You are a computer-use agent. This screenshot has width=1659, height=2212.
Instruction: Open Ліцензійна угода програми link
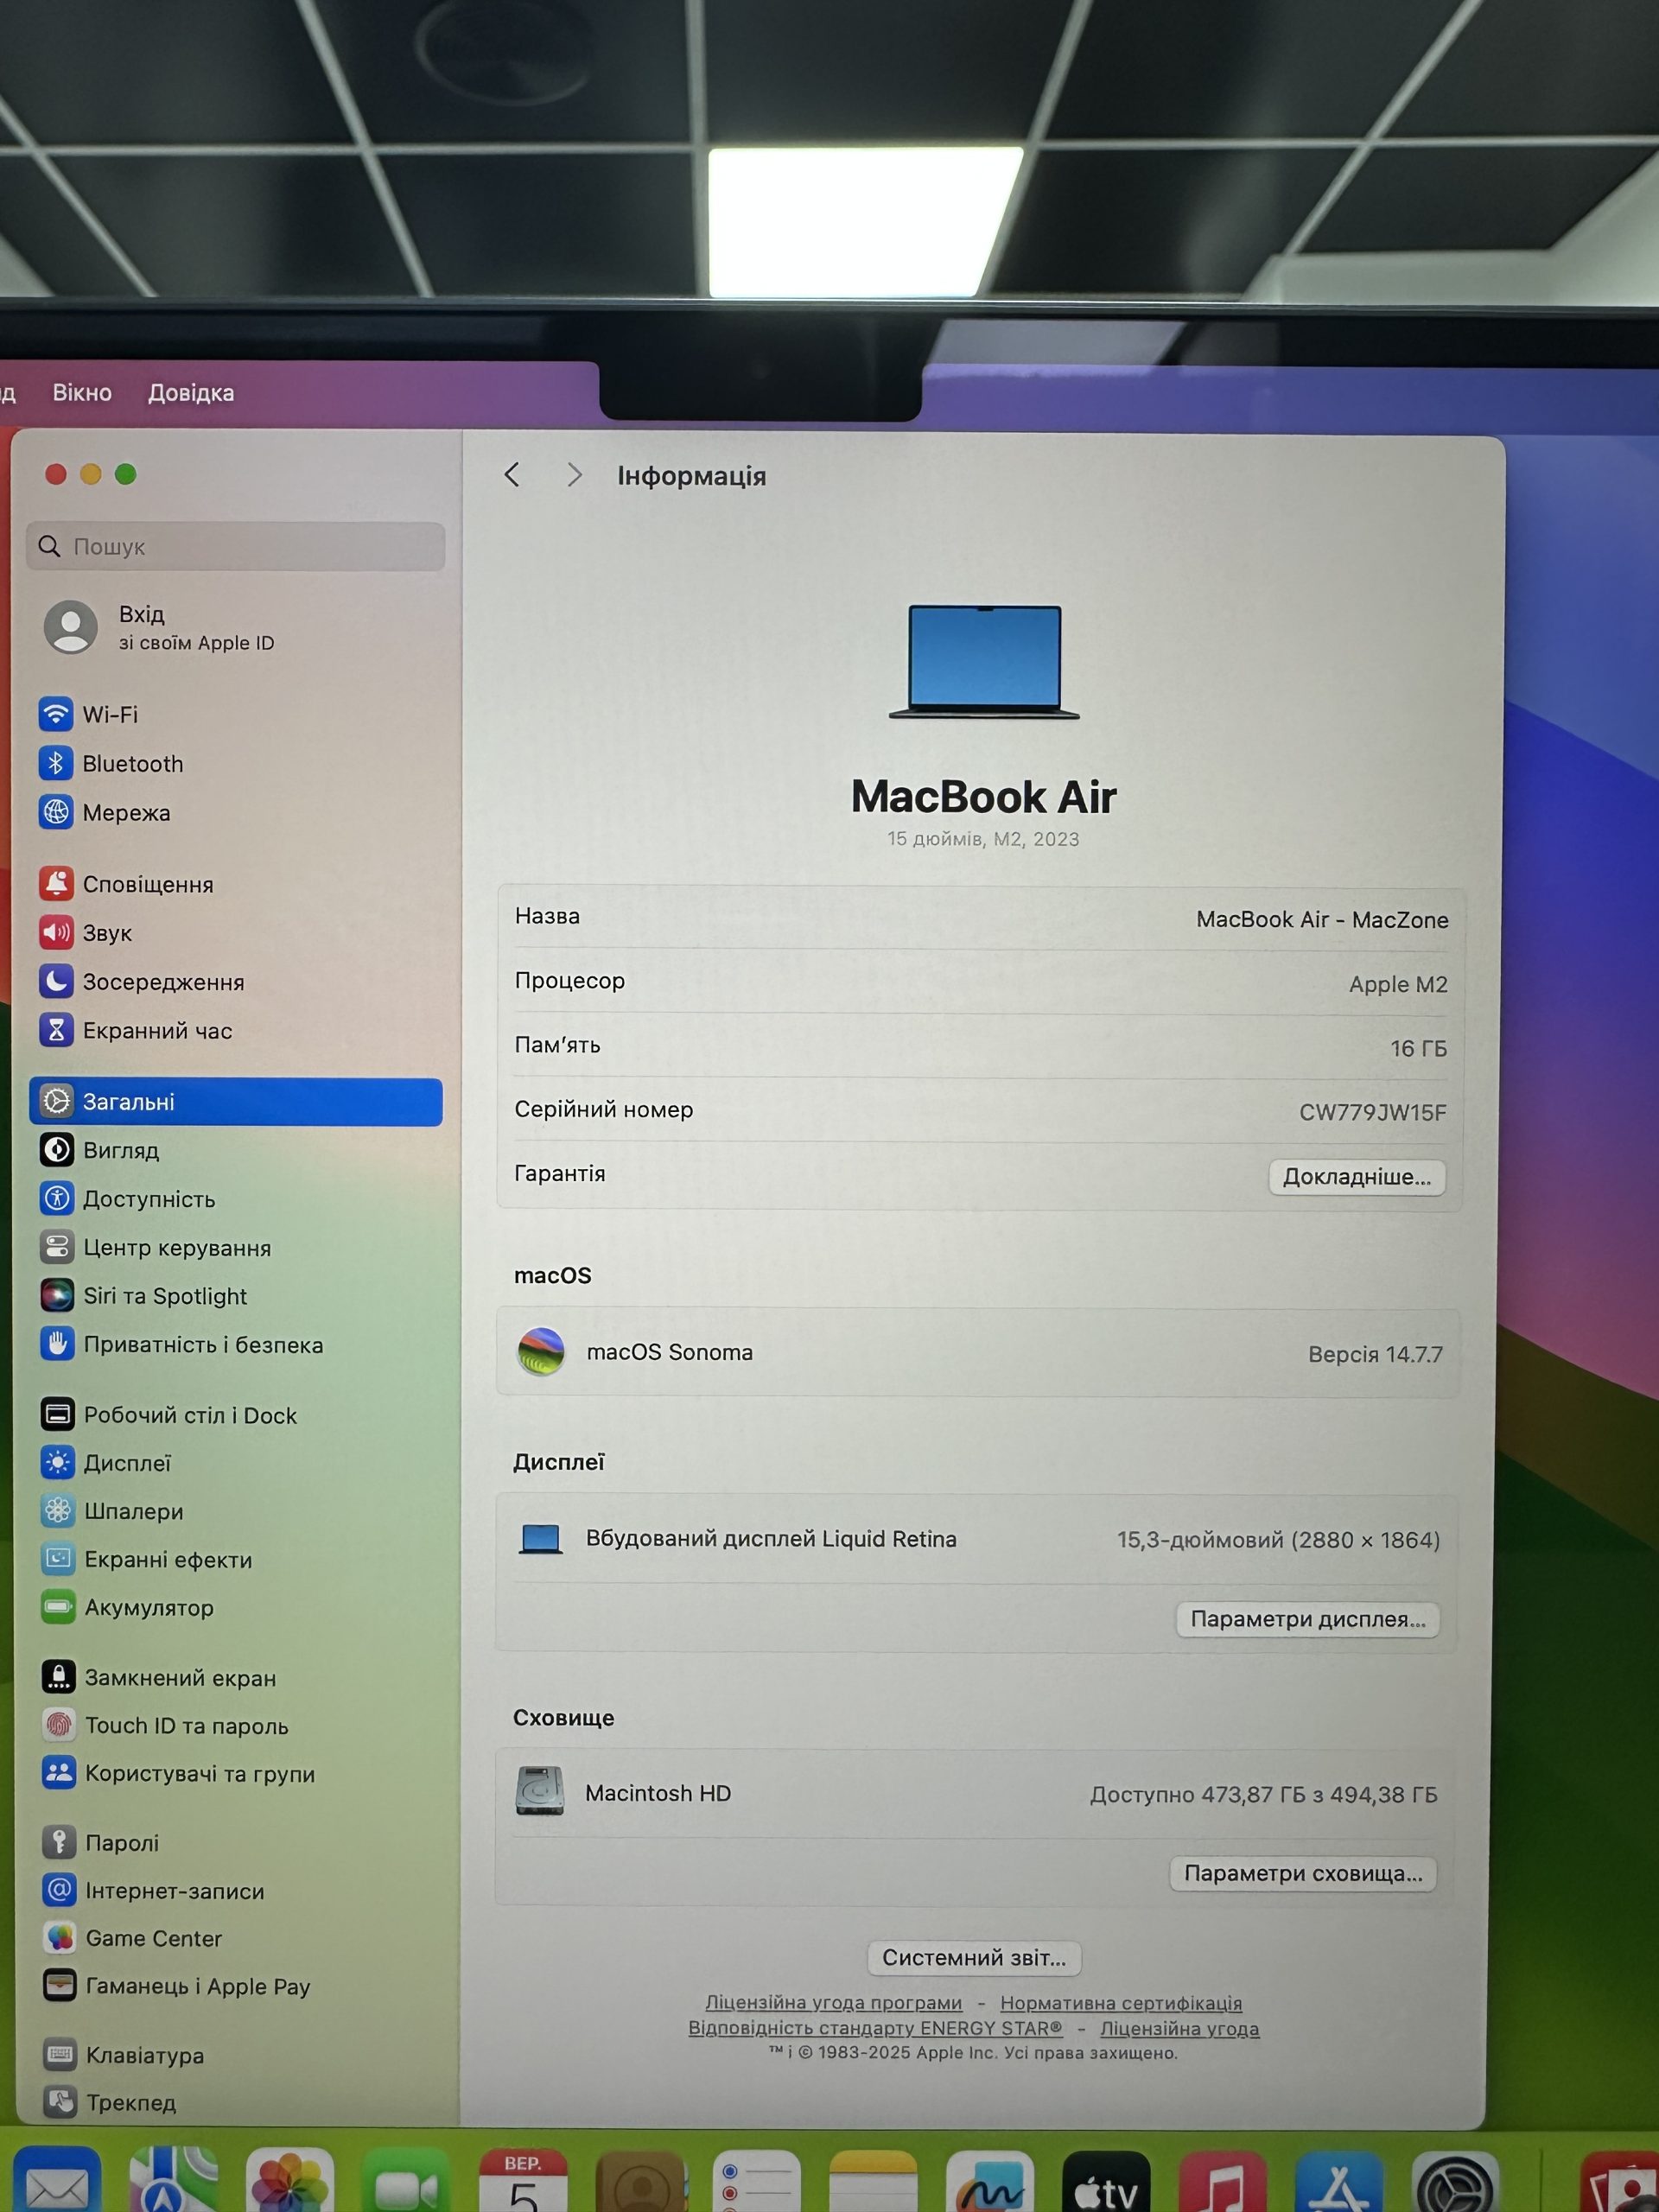[x=833, y=2002]
